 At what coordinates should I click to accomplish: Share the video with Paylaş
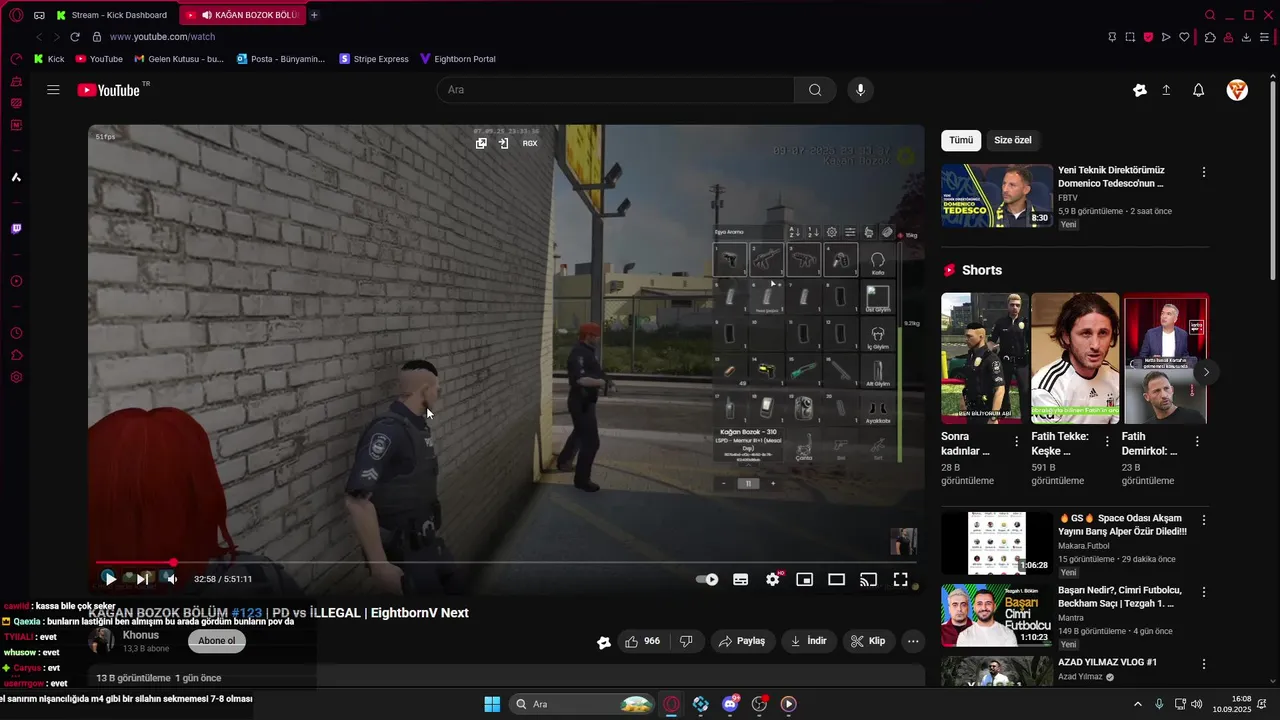click(x=743, y=641)
